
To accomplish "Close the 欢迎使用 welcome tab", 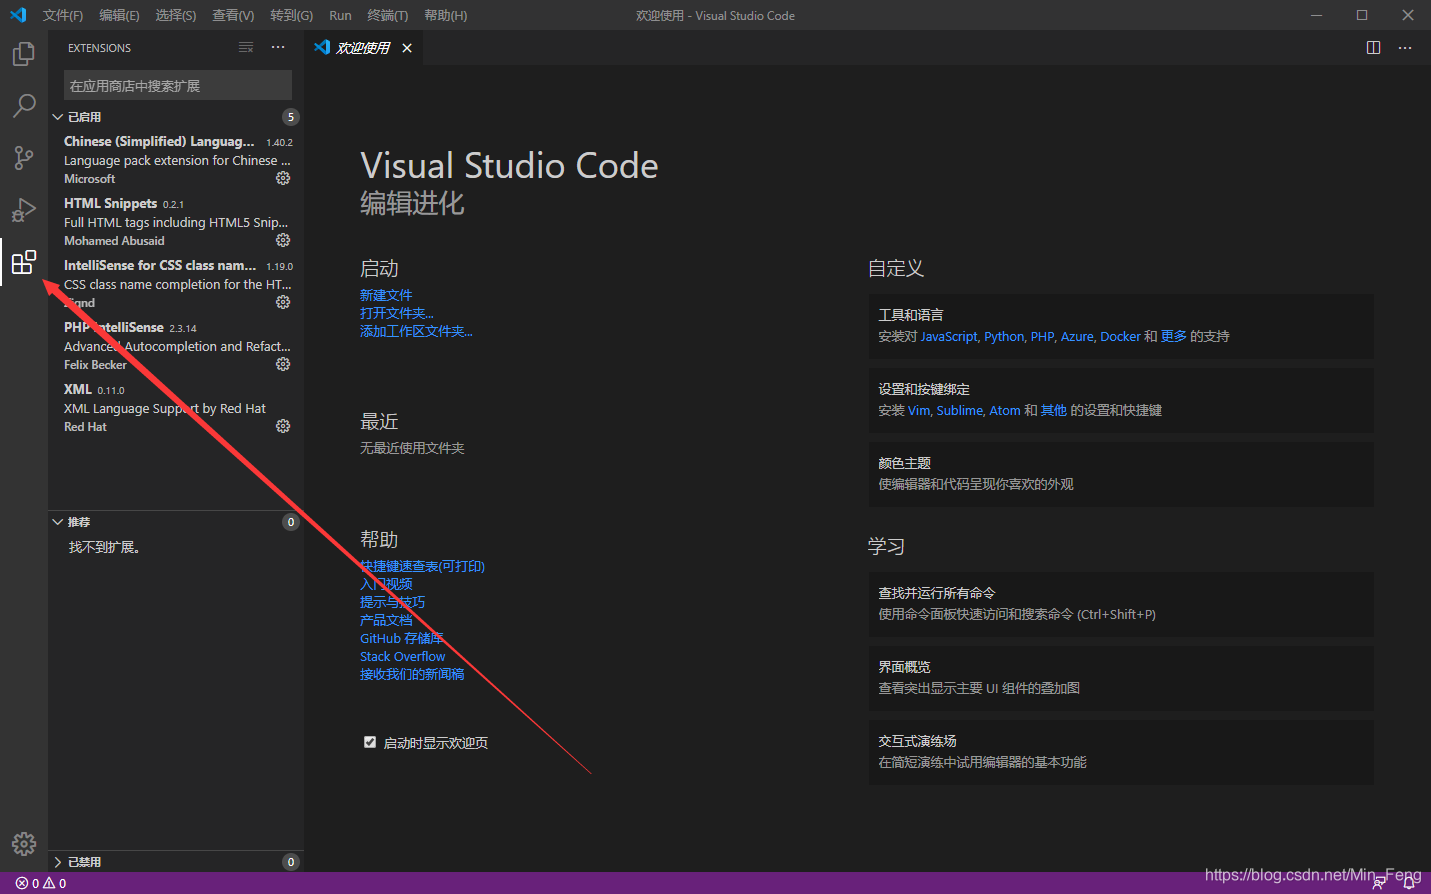I will (407, 48).
